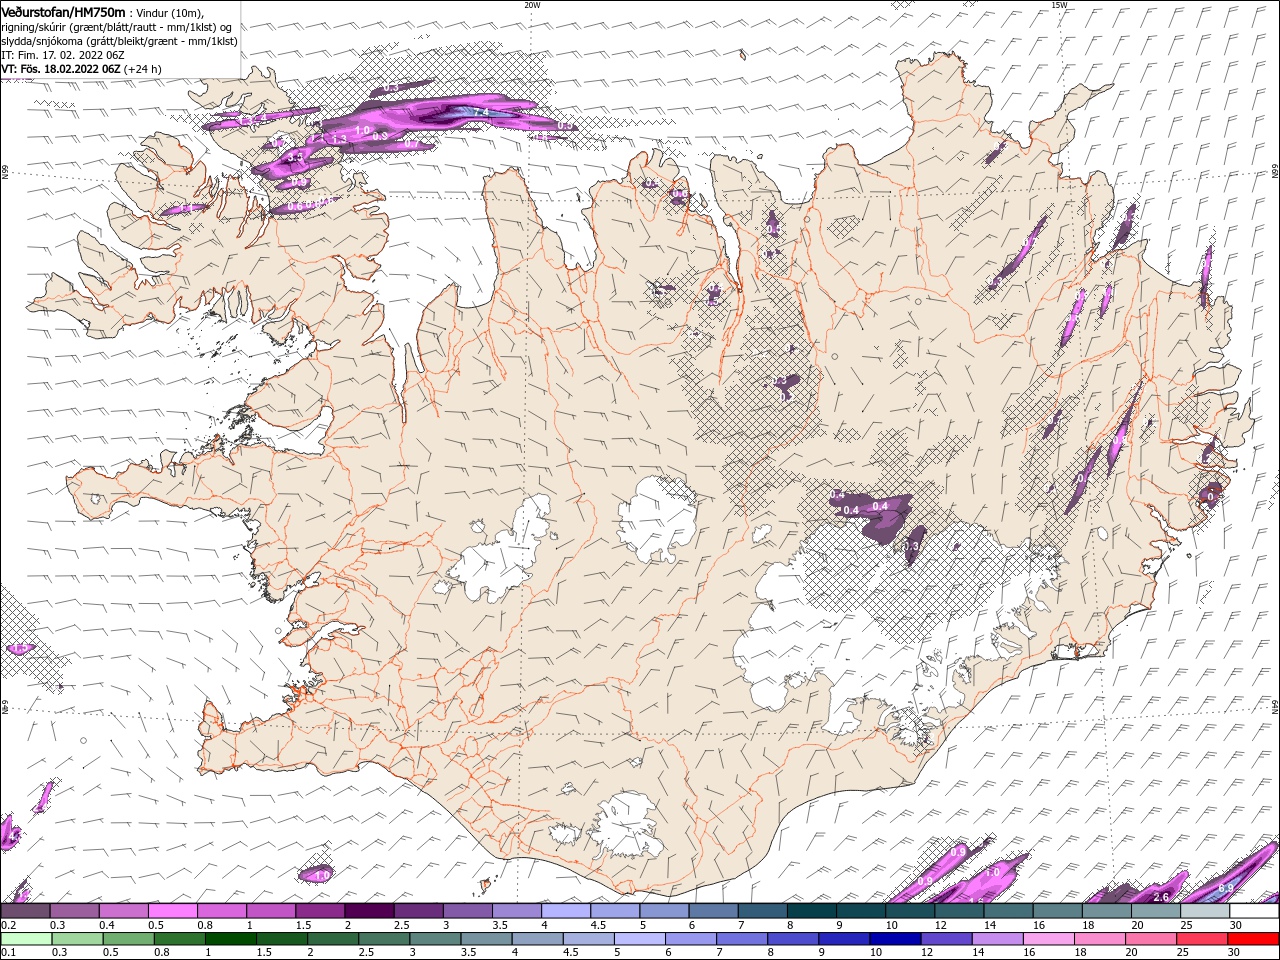The width and height of the screenshot is (1280, 960).
Task: Click the Veðurstofan/HM750m title text
Action: [x=64, y=11]
